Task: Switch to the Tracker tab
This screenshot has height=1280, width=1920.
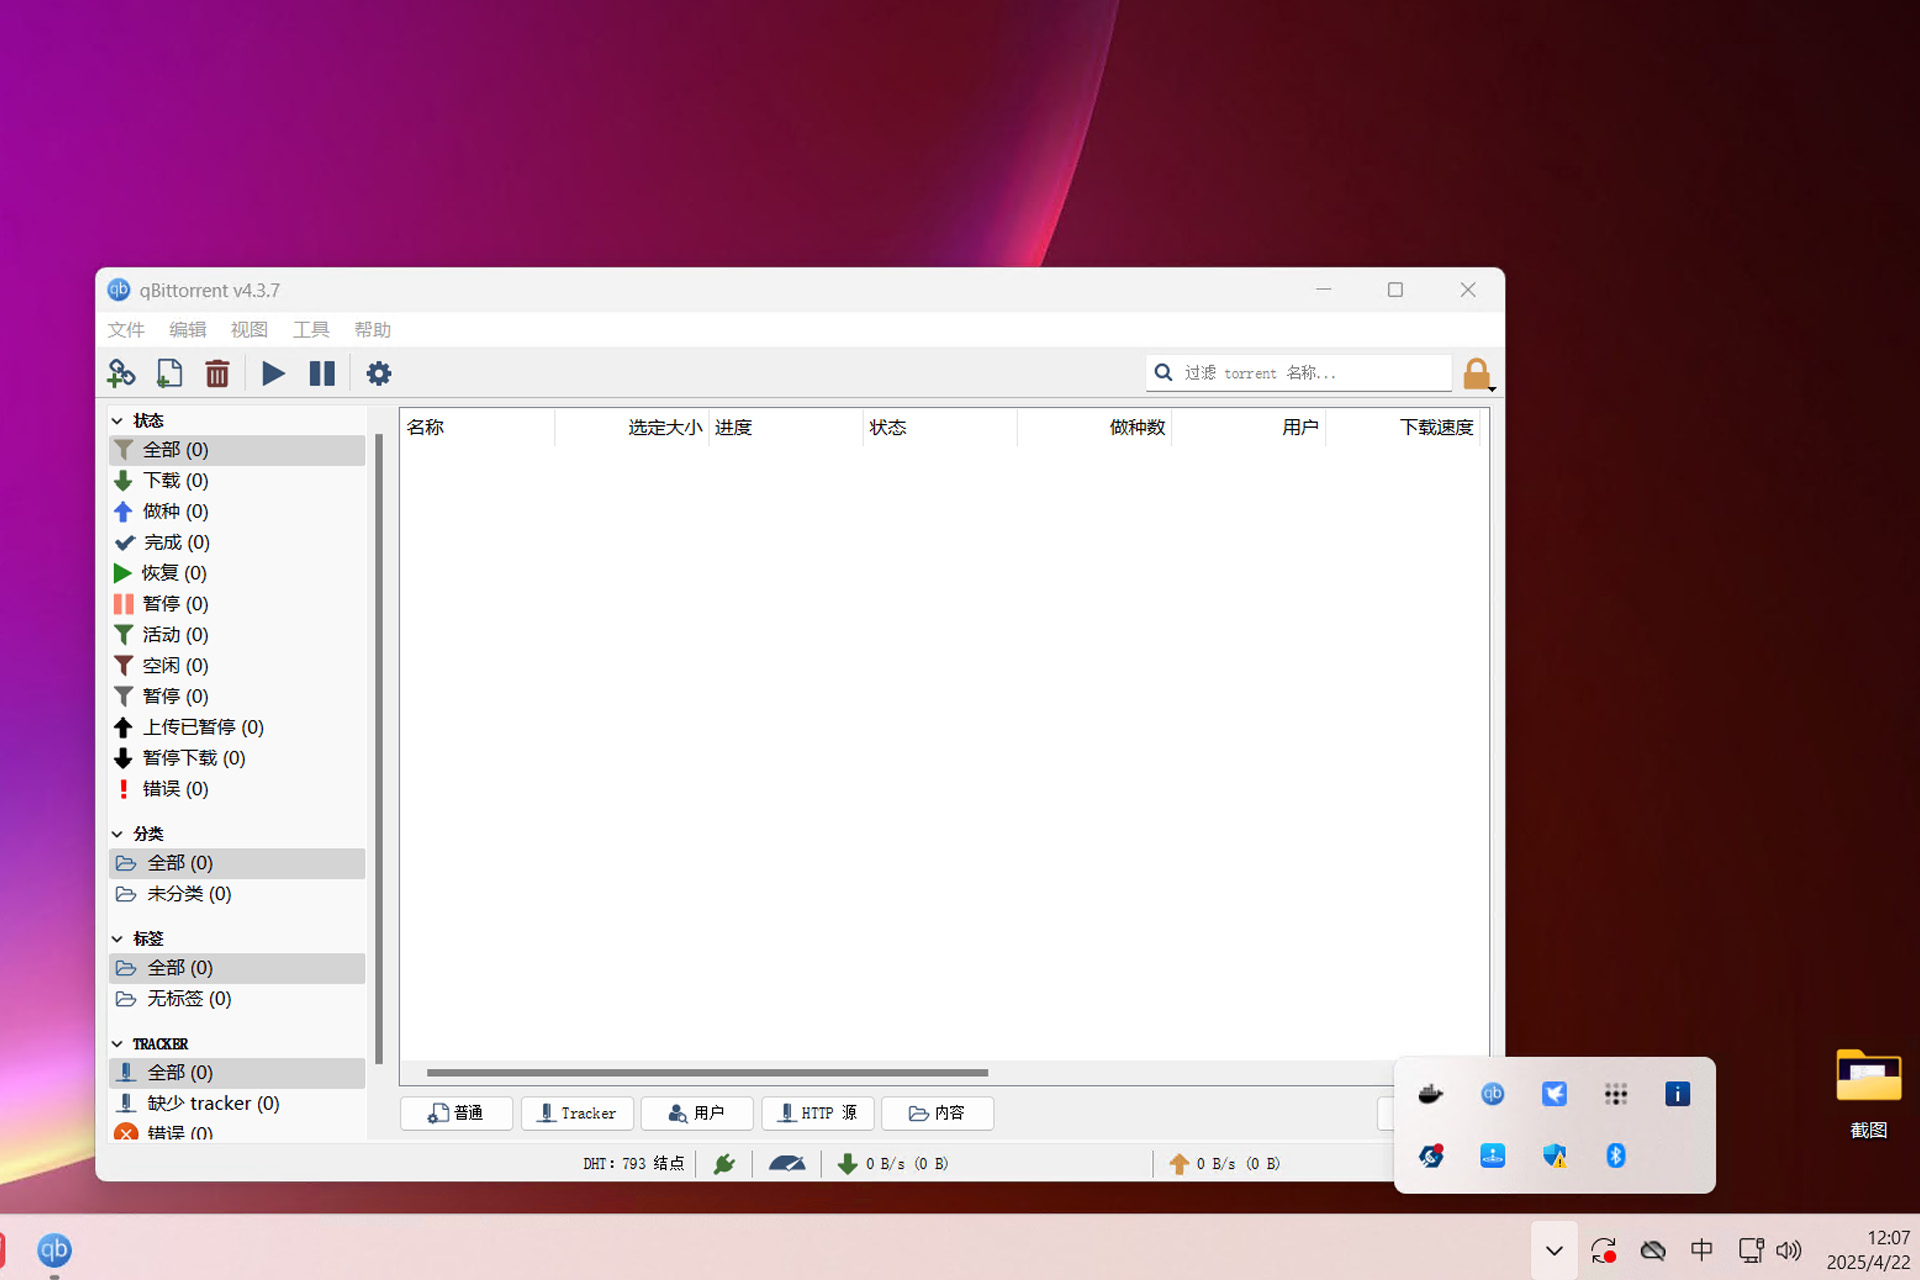Action: pos(577,1113)
